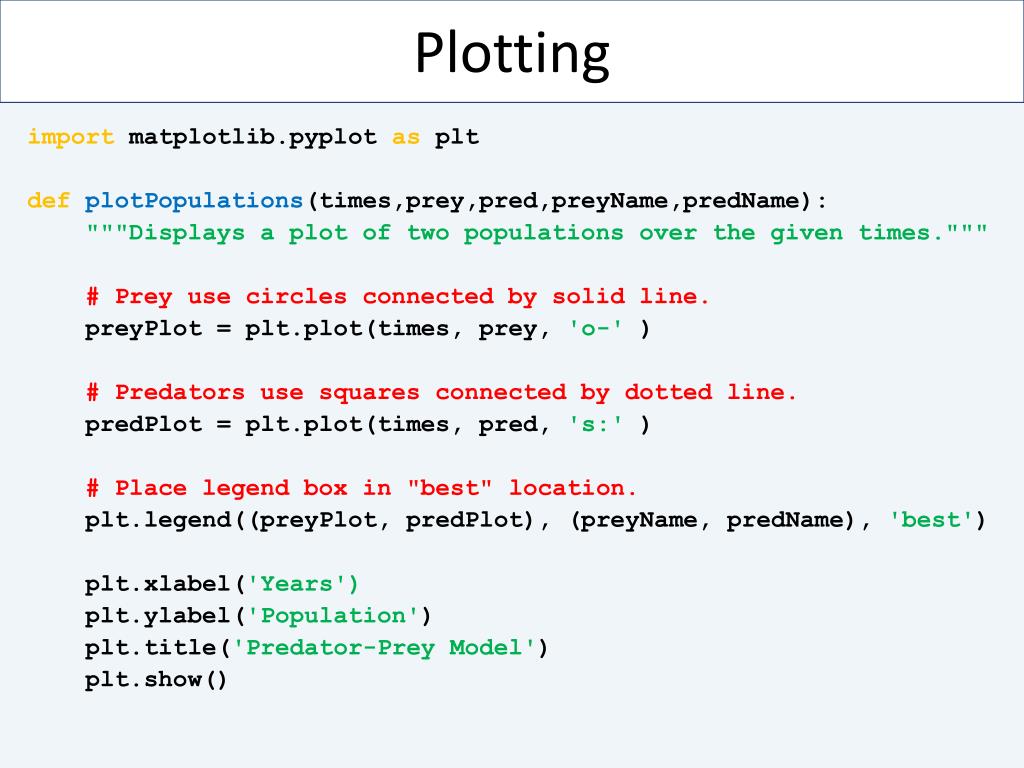Select plotPopulations function name
The image size is (1024, 768).
click(194, 200)
